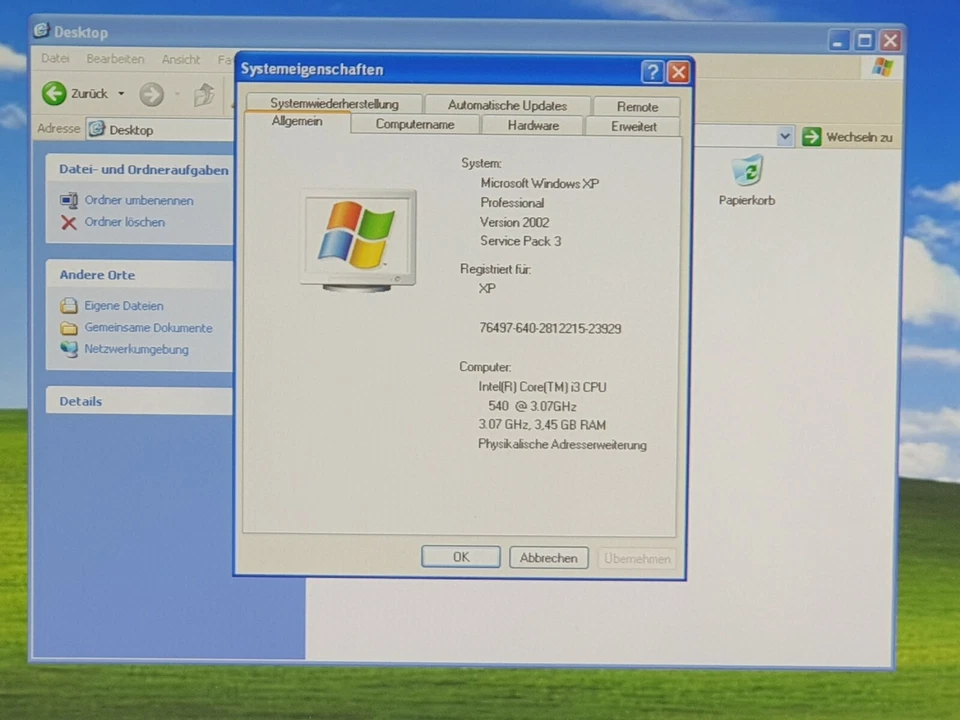Click the Ordner umbenennen link
Image resolution: width=960 pixels, height=720 pixels.
click(x=139, y=200)
